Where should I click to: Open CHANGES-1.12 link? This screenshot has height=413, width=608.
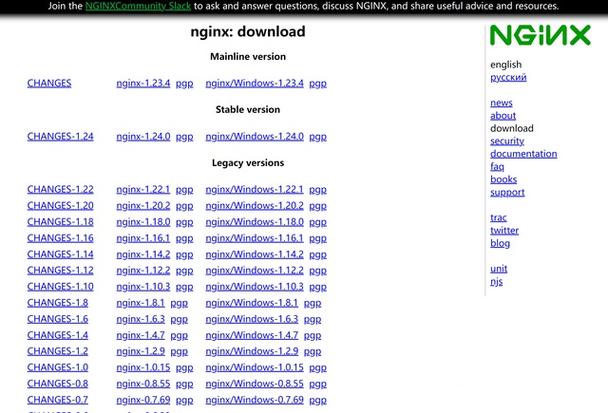point(60,270)
